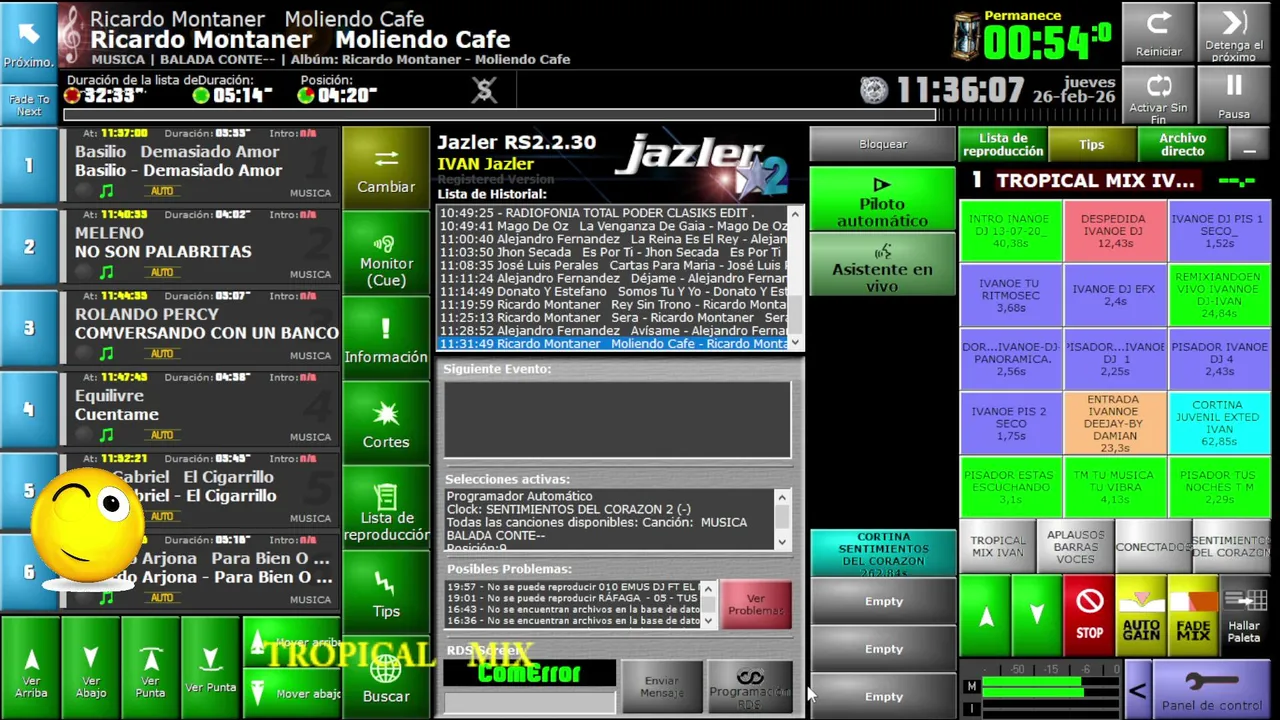
Task: Play the DESPEDIDA IVANOE DJ jingle
Action: 1114,231
